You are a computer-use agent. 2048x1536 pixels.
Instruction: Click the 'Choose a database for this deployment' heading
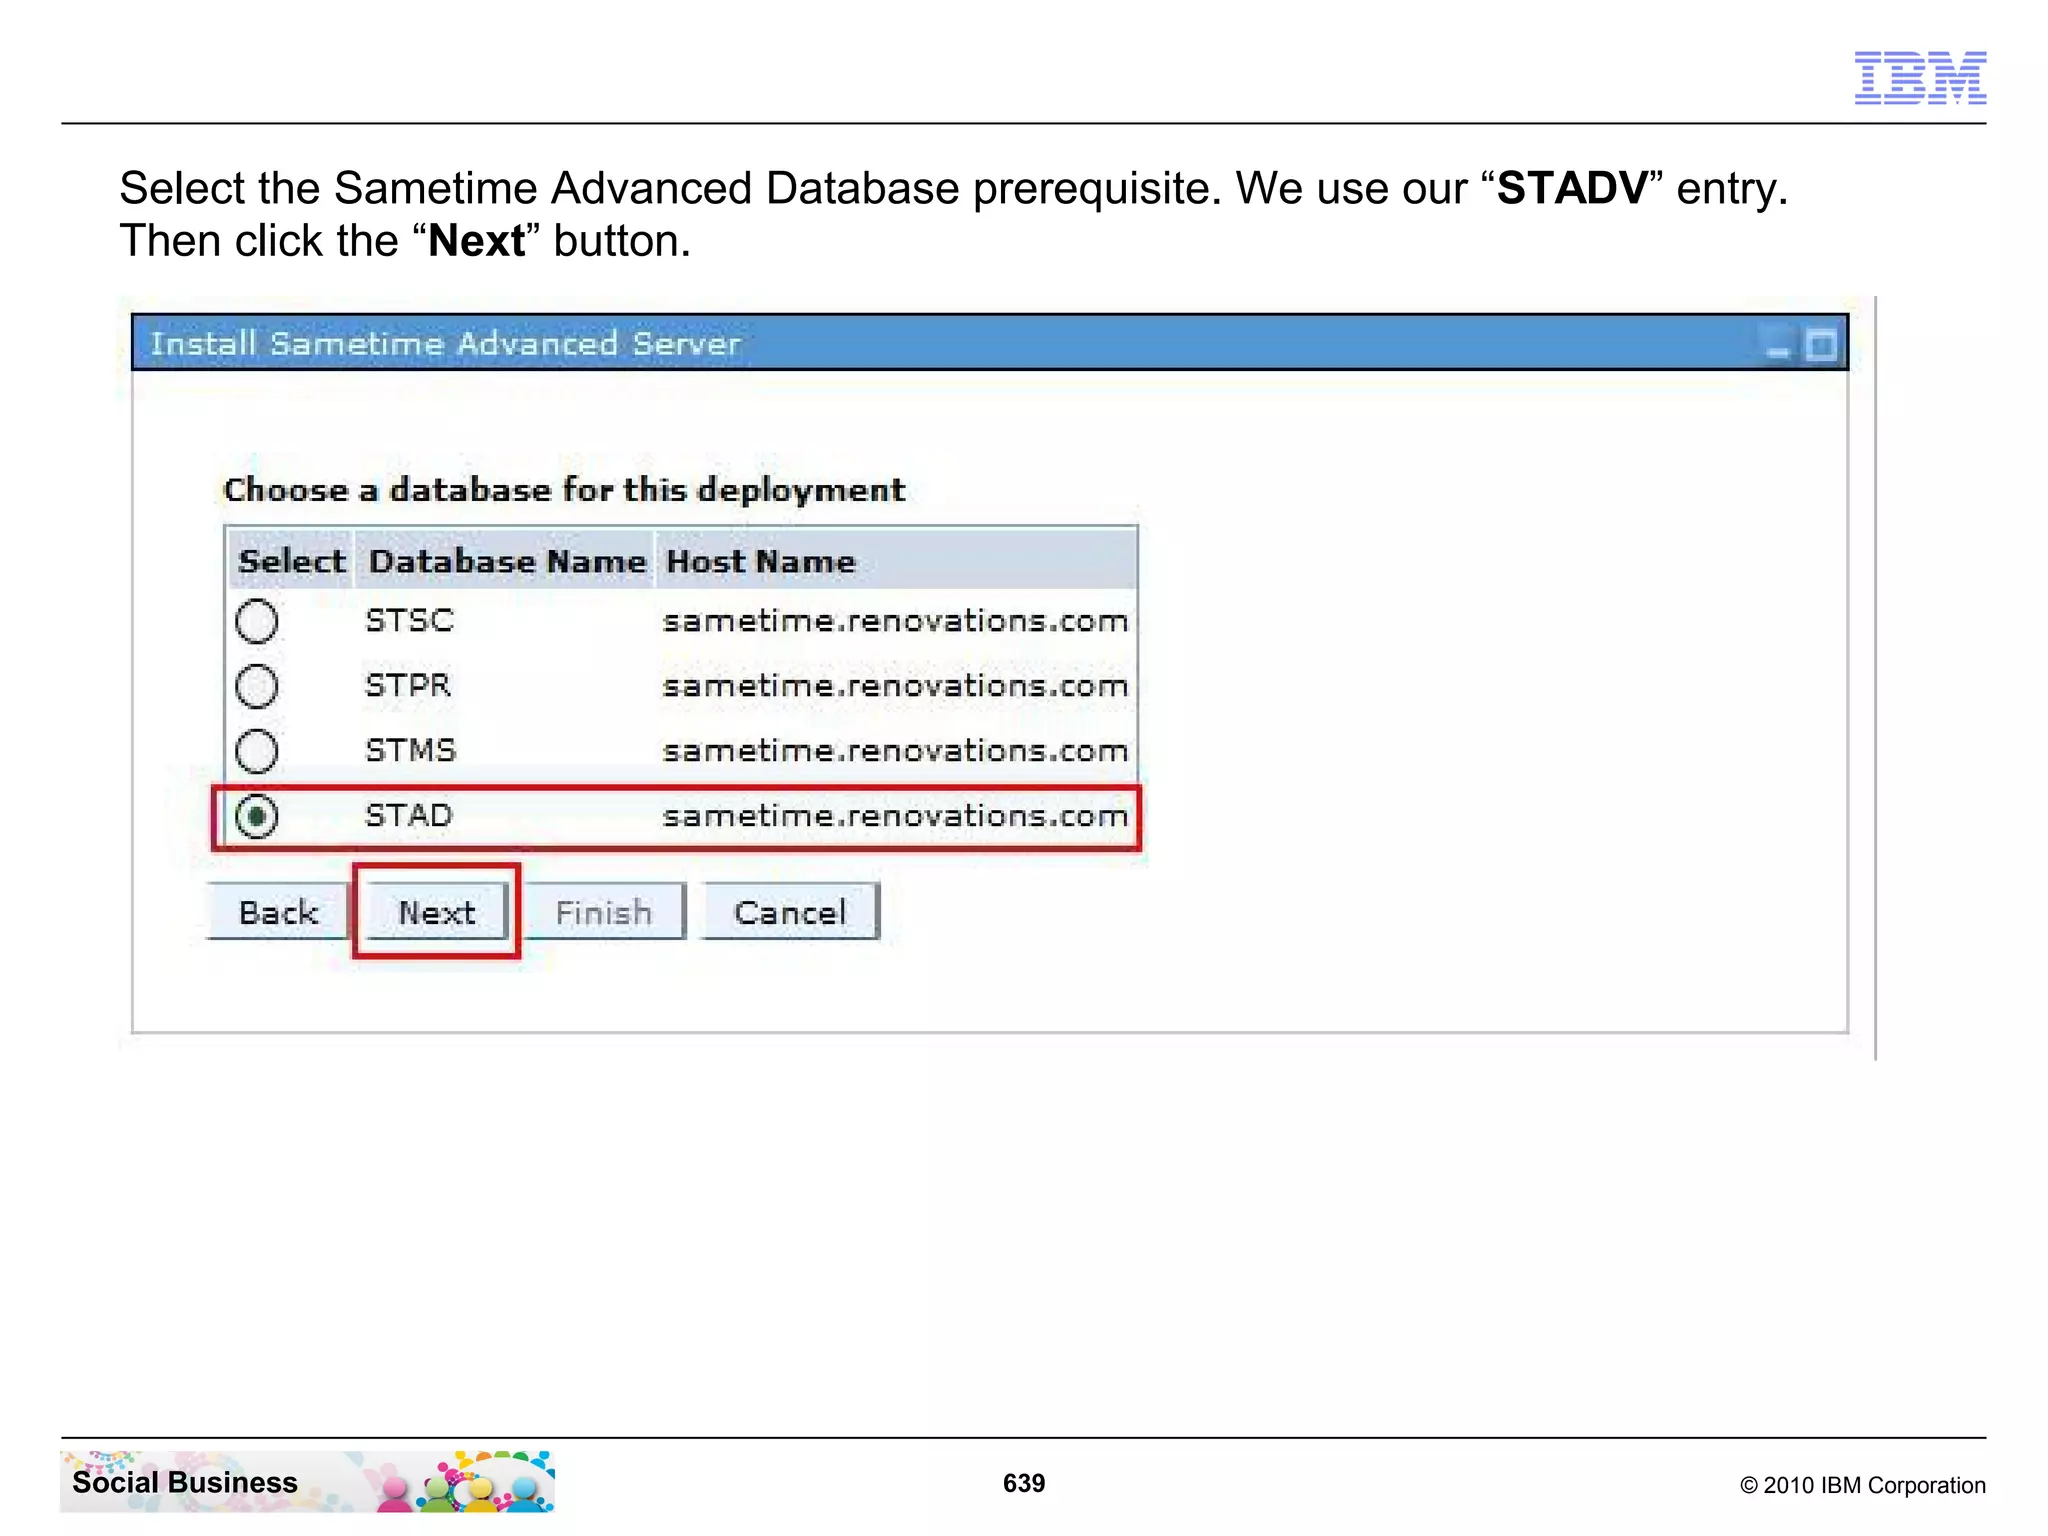(x=564, y=490)
